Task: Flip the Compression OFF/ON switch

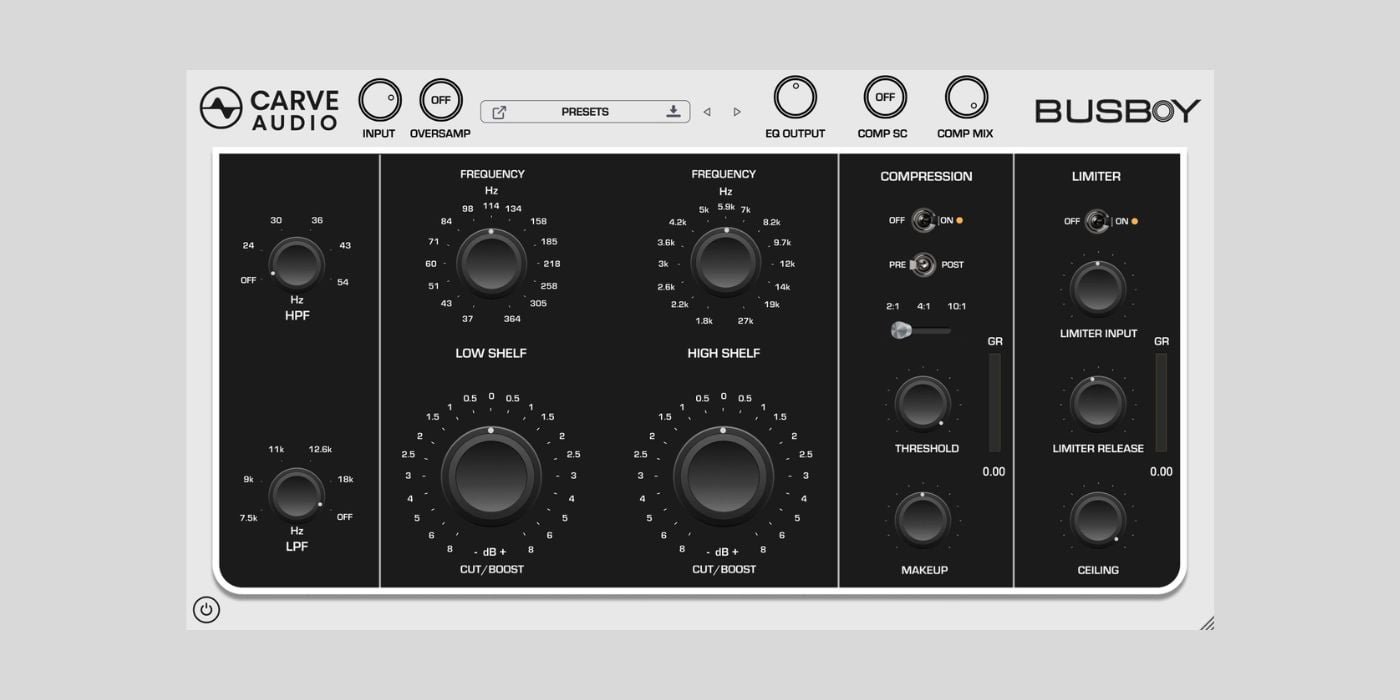Action: [x=925, y=220]
